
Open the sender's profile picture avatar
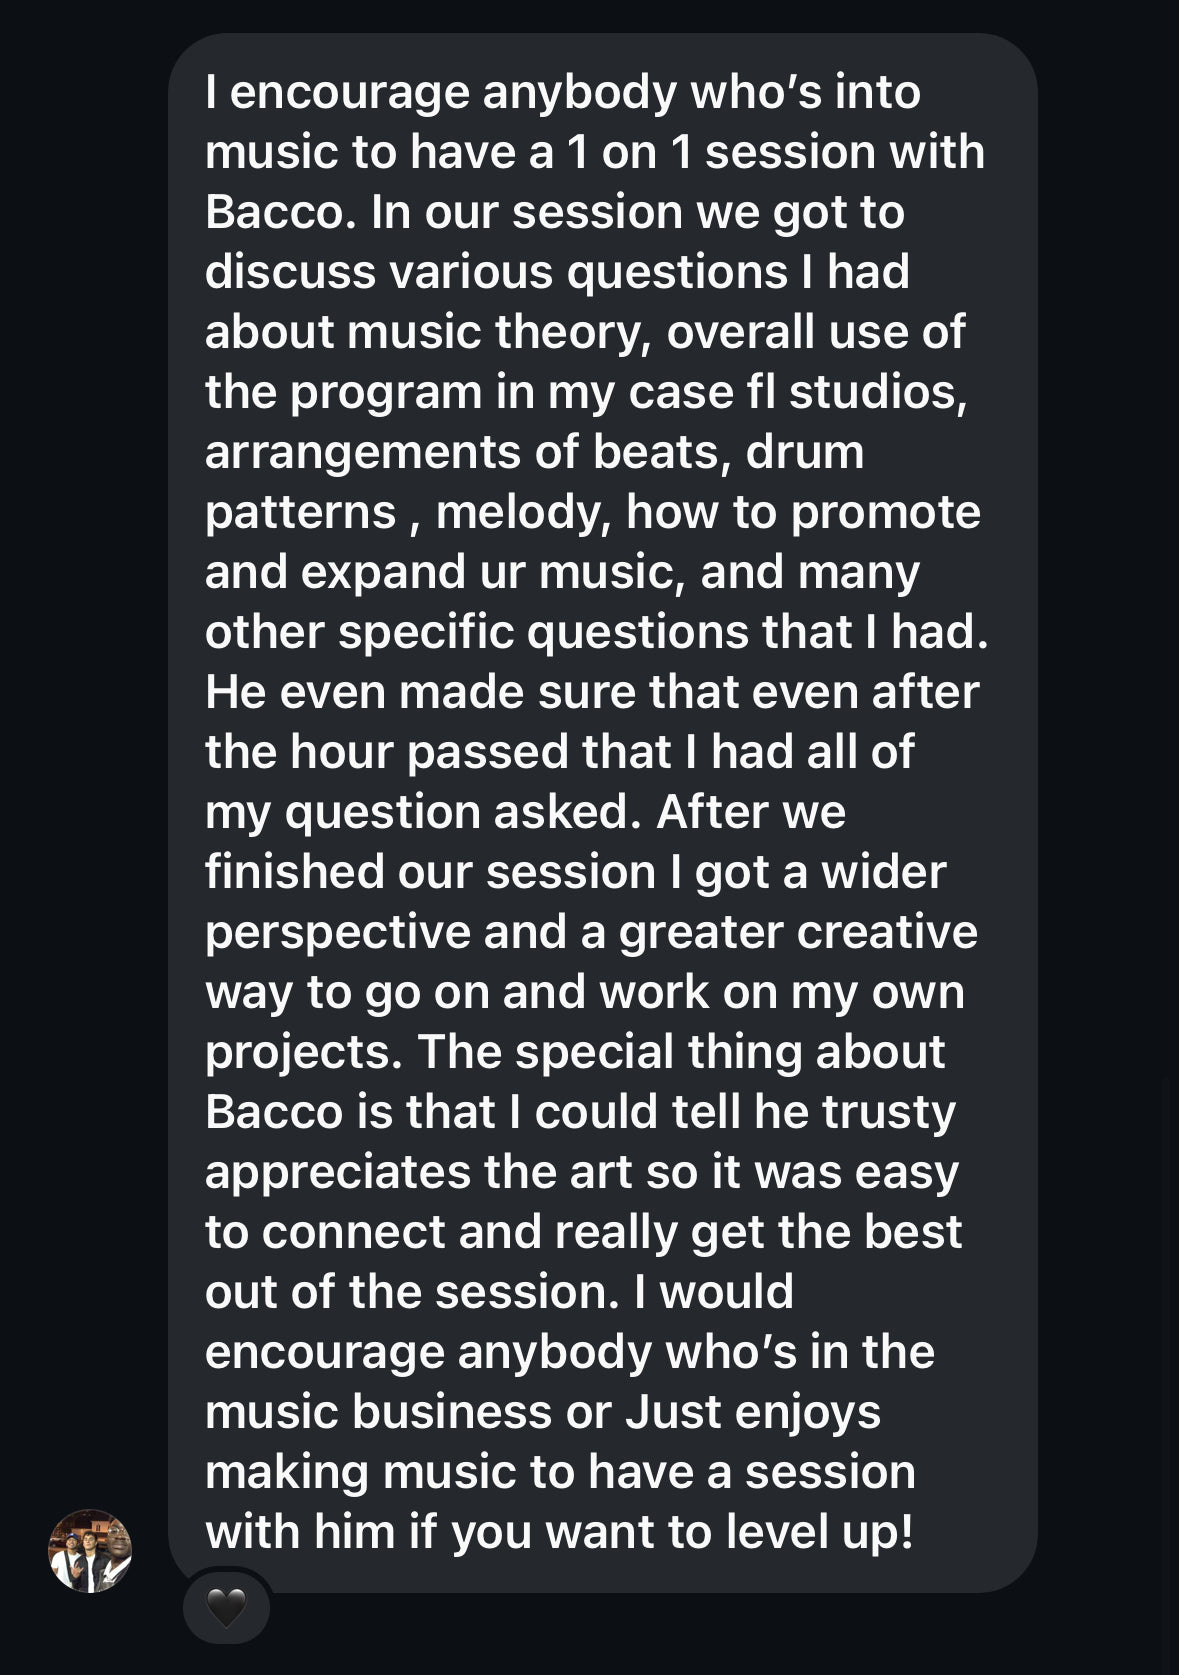pos(90,1550)
